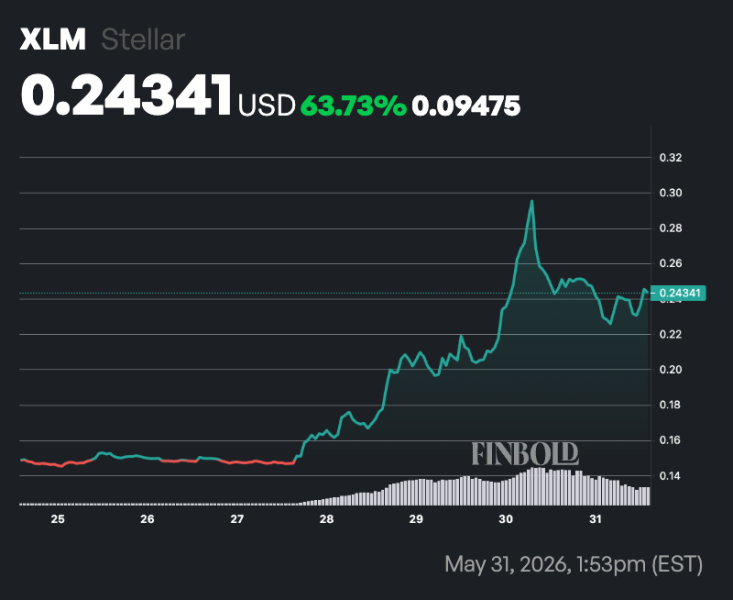Image resolution: width=733 pixels, height=600 pixels.
Task: Select date 25 on time axis
Action: (57, 519)
